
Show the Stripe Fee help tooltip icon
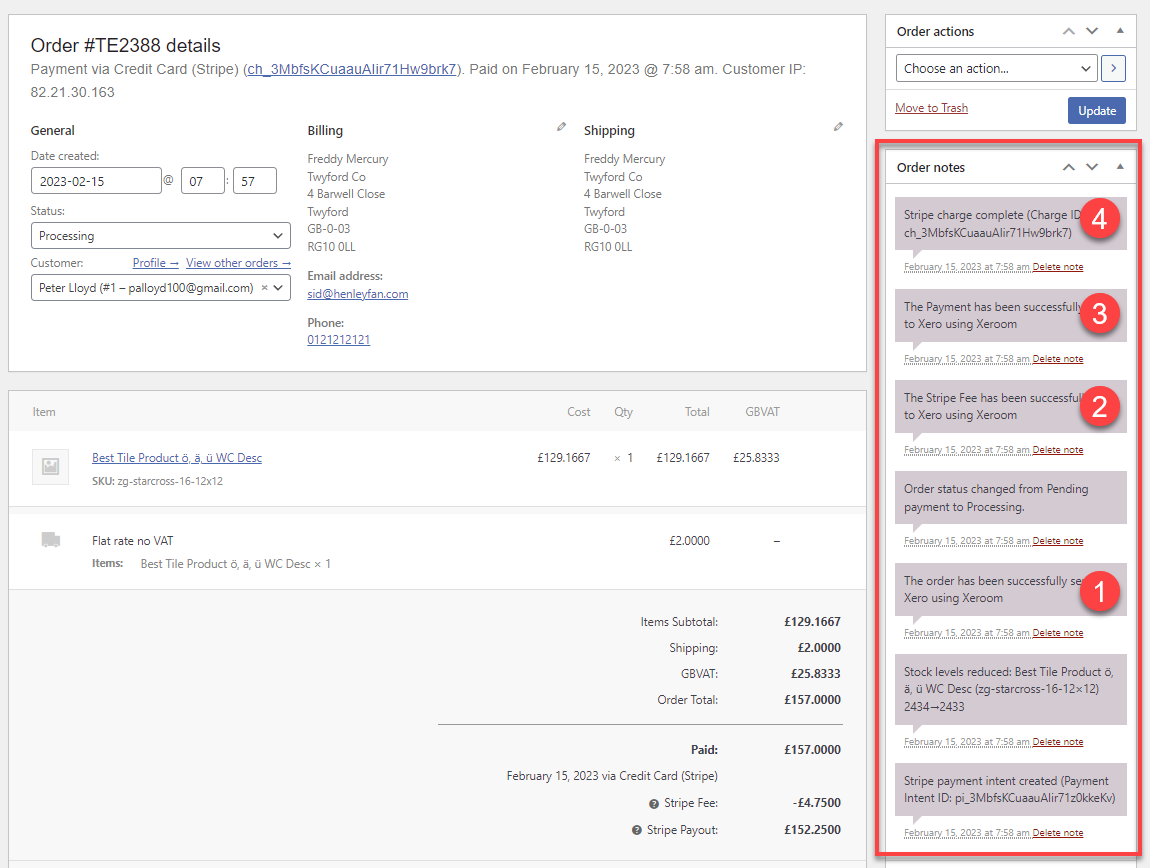653,804
